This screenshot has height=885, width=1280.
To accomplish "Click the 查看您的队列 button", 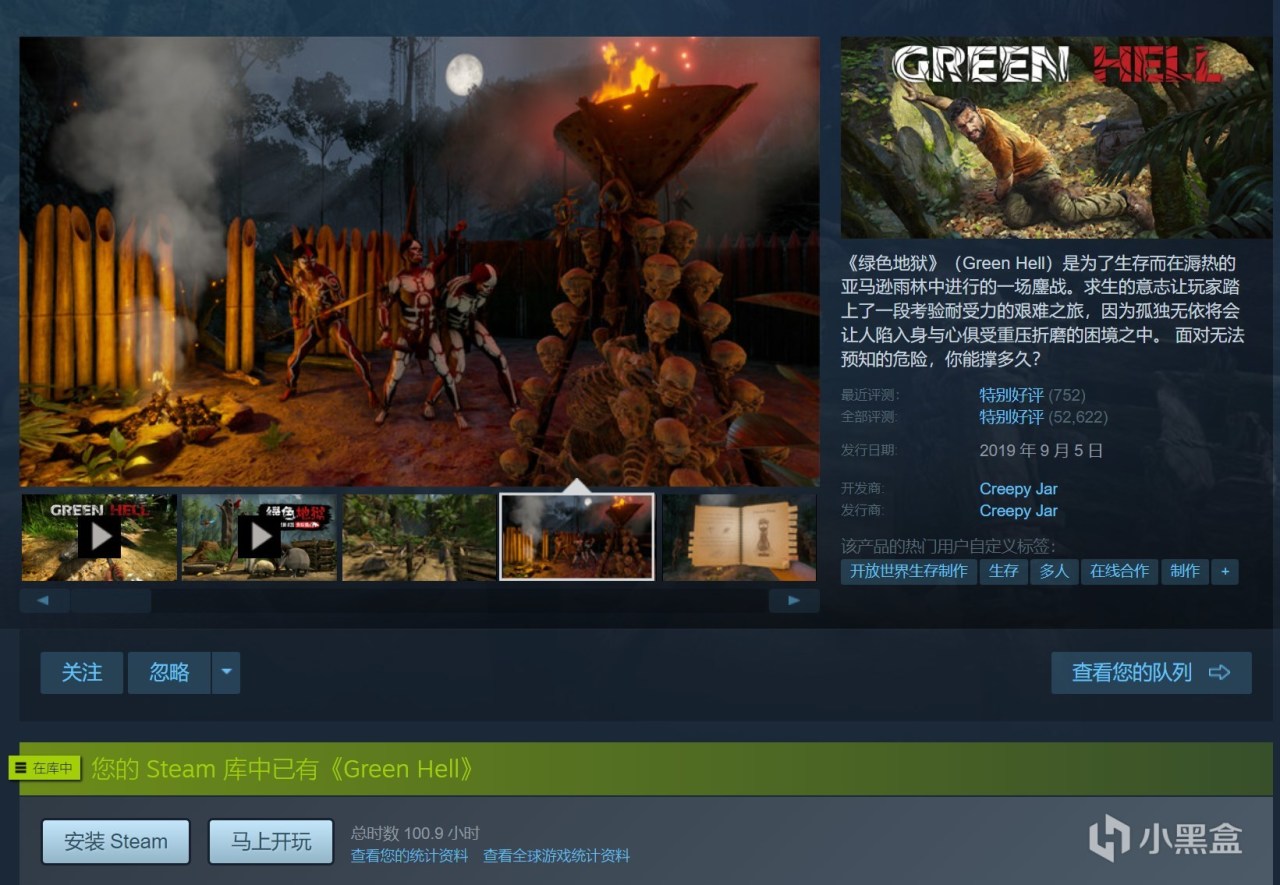I will point(1151,673).
